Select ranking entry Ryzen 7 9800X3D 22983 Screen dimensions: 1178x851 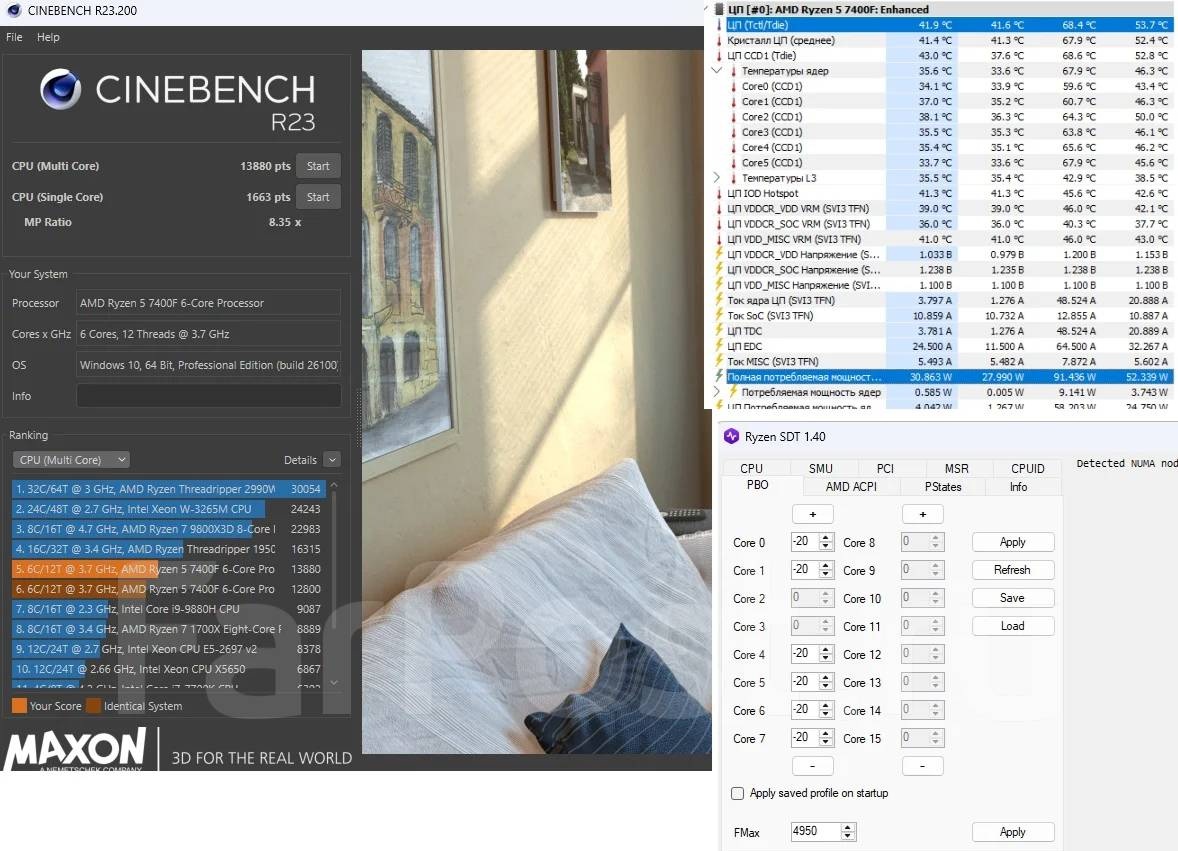tap(169, 529)
